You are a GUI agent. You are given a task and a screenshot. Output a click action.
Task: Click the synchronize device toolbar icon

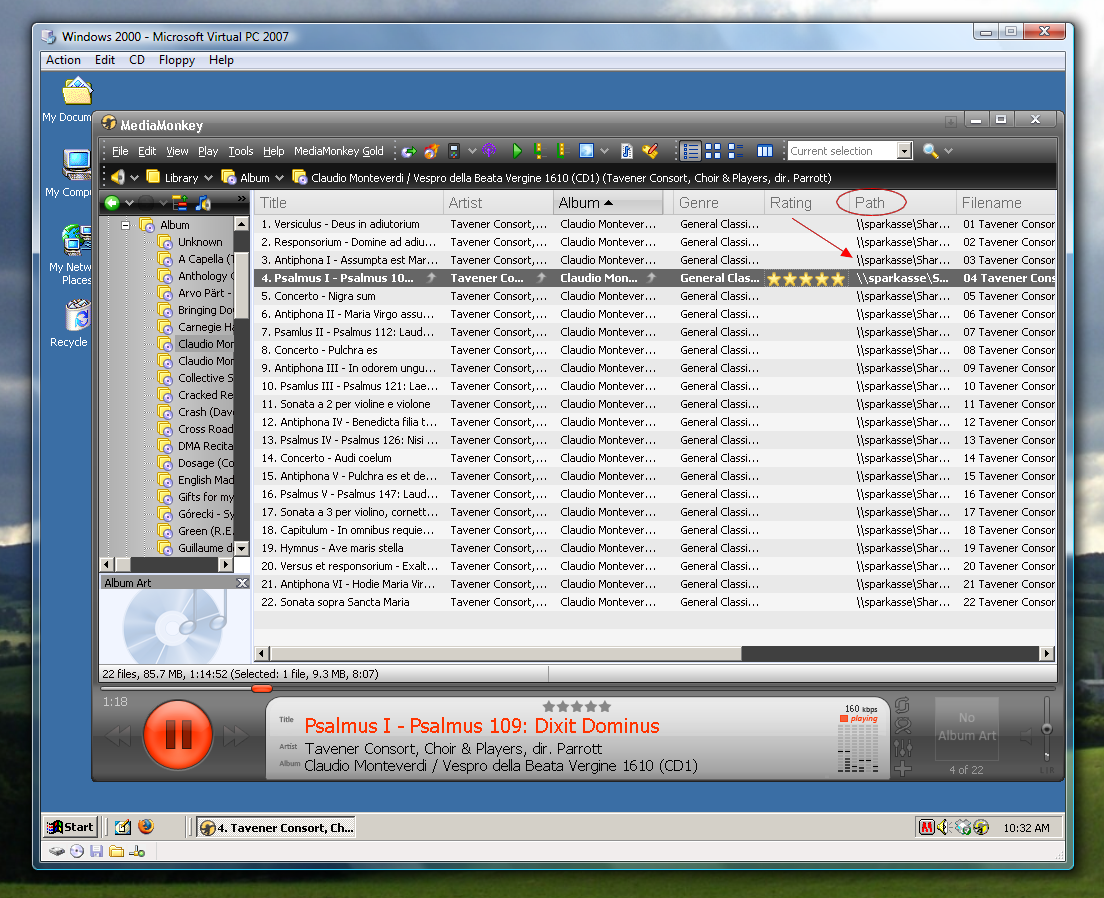point(454,151)
